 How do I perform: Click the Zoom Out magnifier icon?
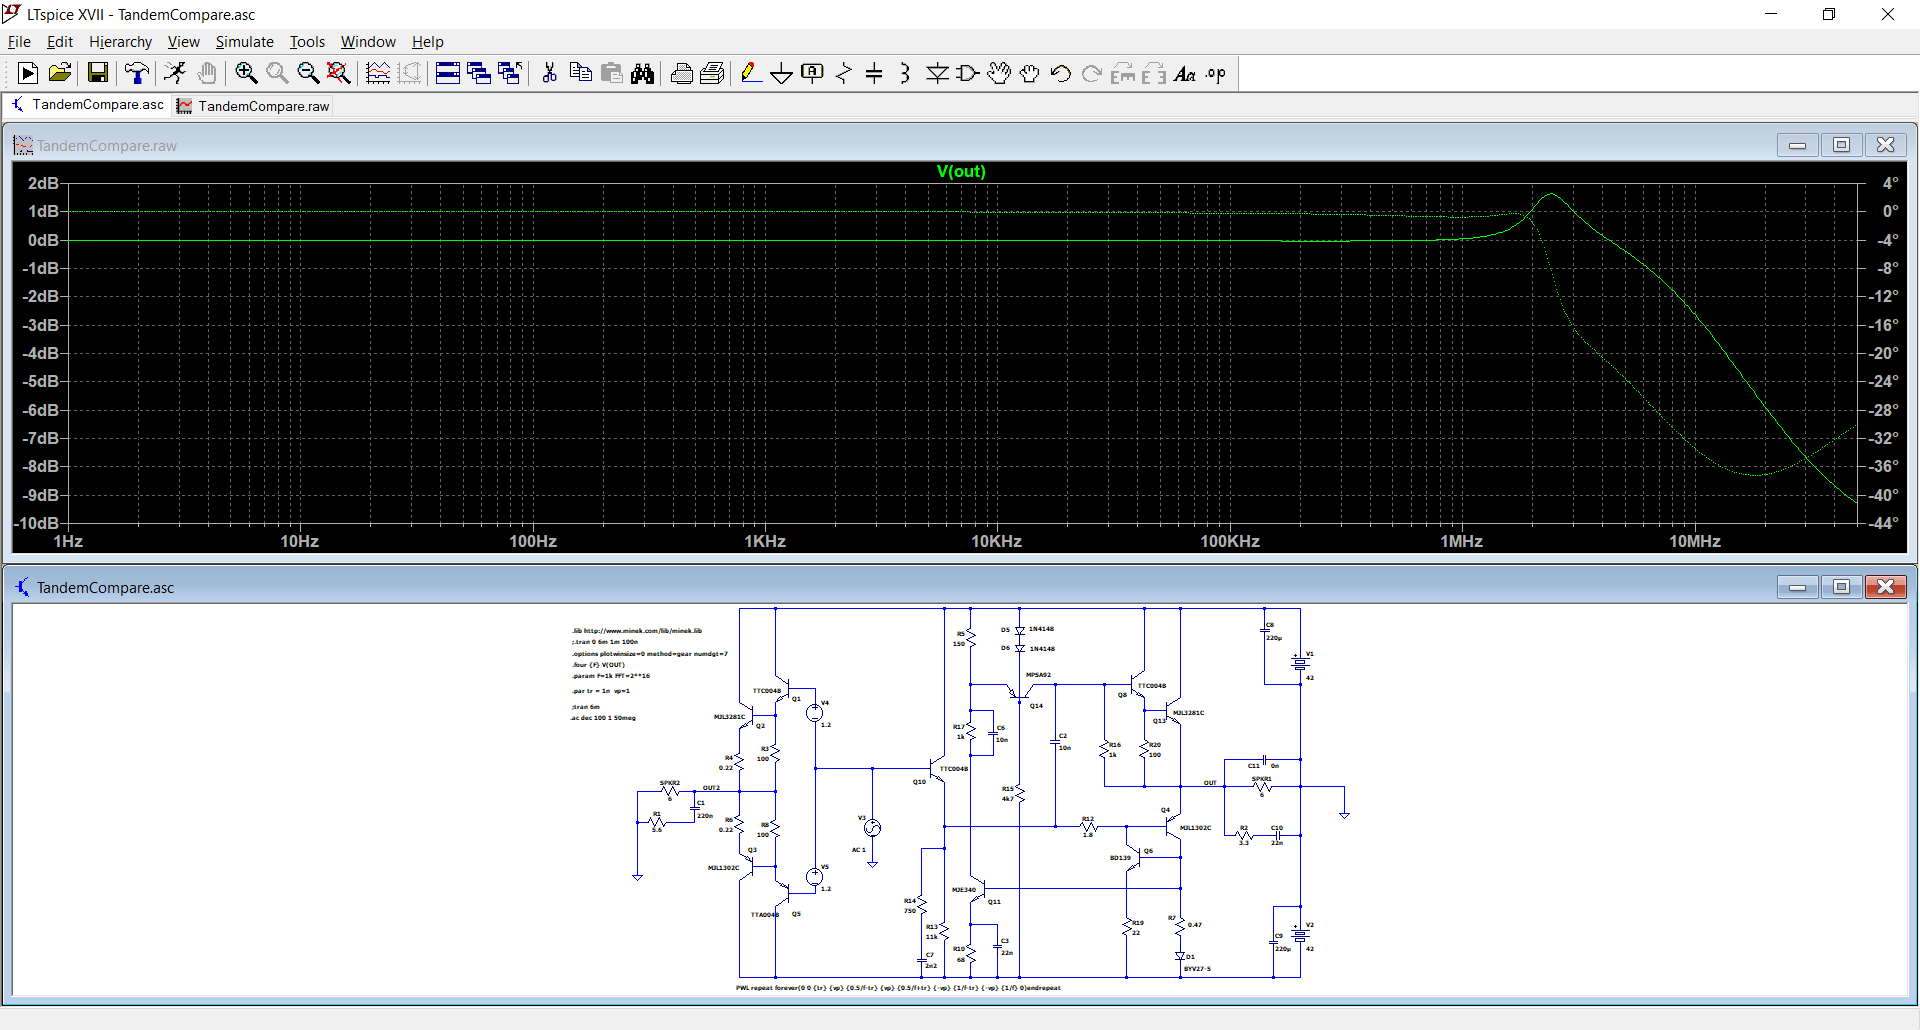pos(308,73)
